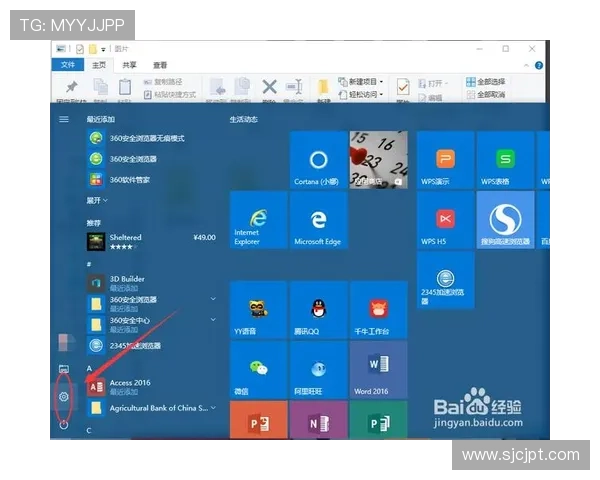
Task: Click the delete X icon in Explorer ribbon
Action: (269, 87)
